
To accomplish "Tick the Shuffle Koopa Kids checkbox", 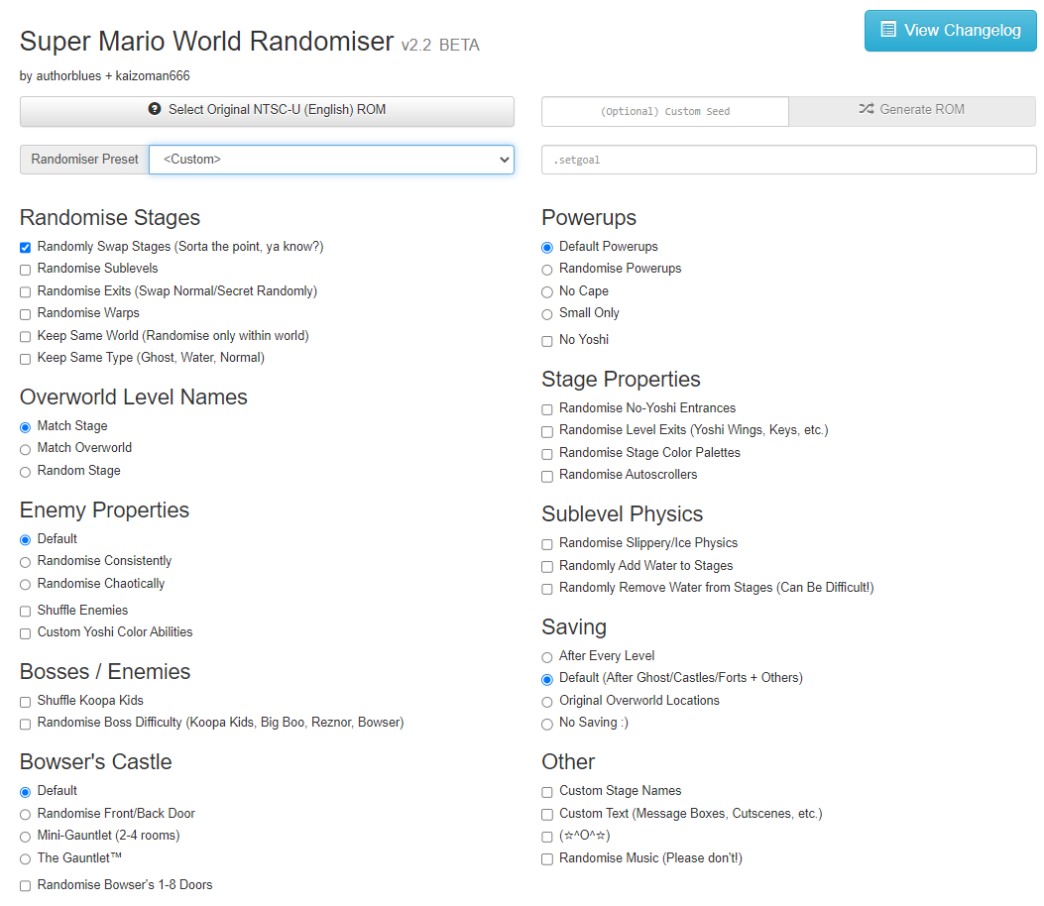I will point(26,702).
